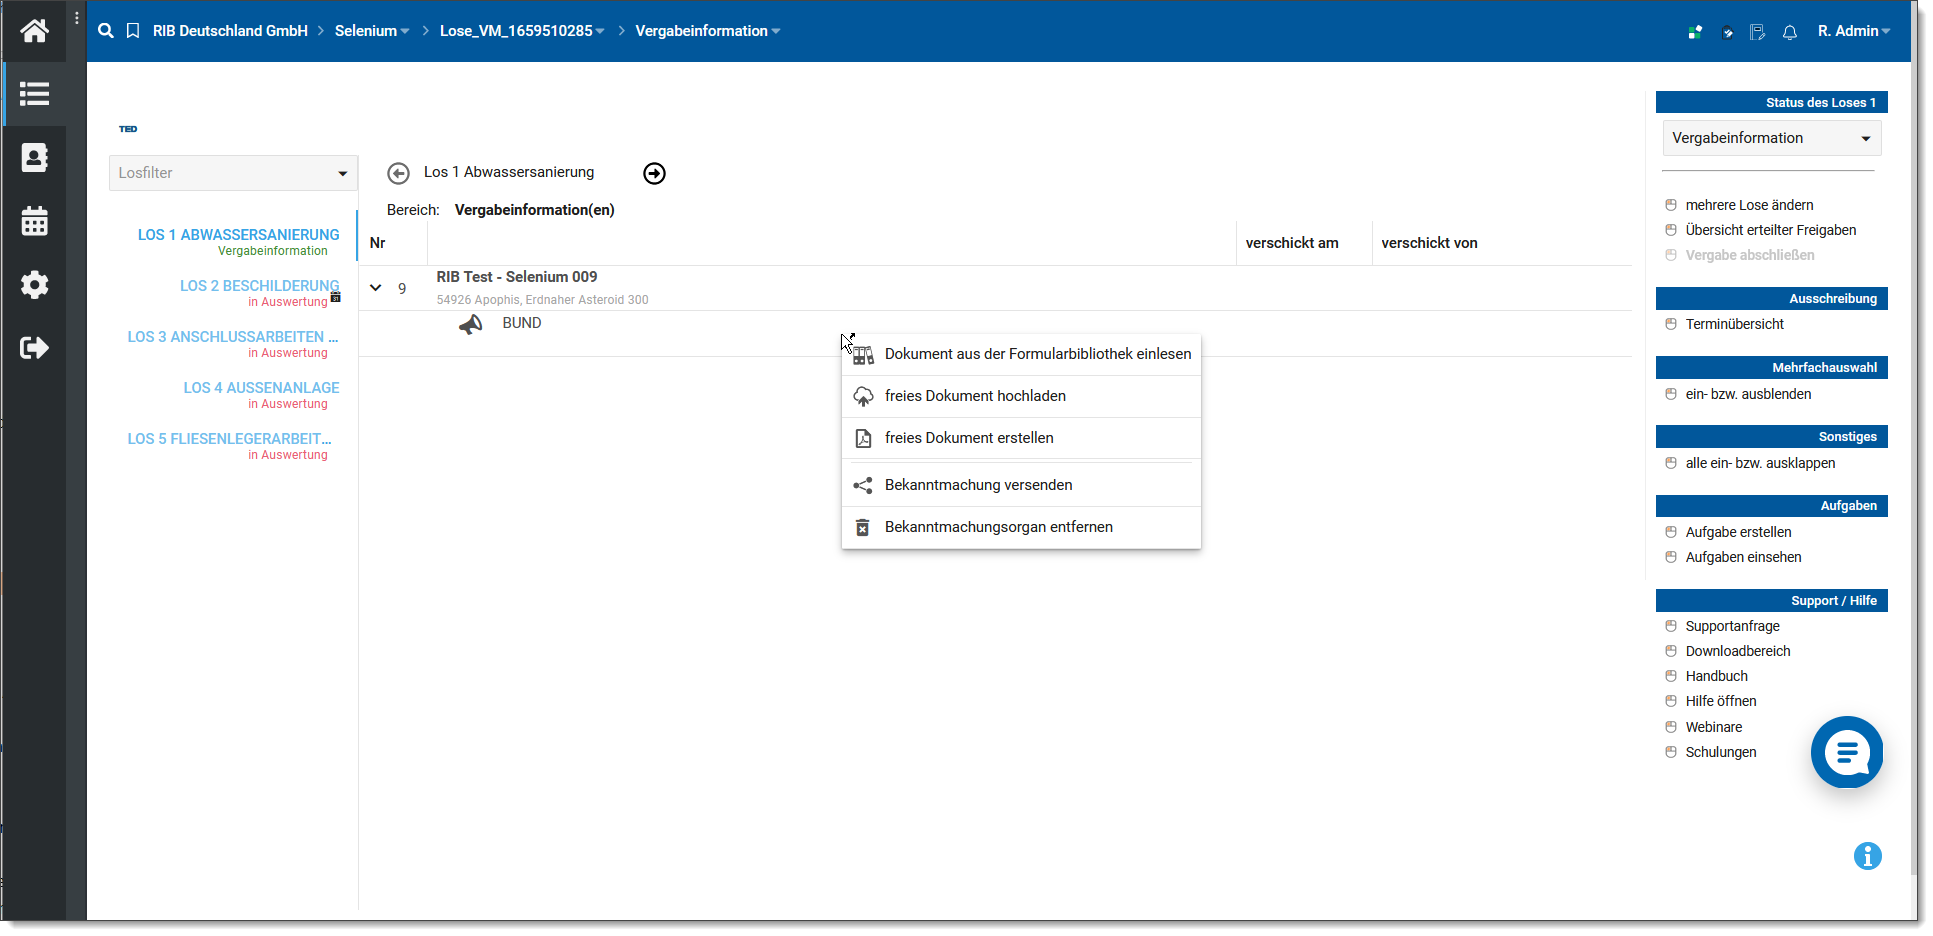This screenshot has height=936, width=1933.
Task: Select Dokument aus der Formularbibliothek einlesen
Action: pos(1021,354)
